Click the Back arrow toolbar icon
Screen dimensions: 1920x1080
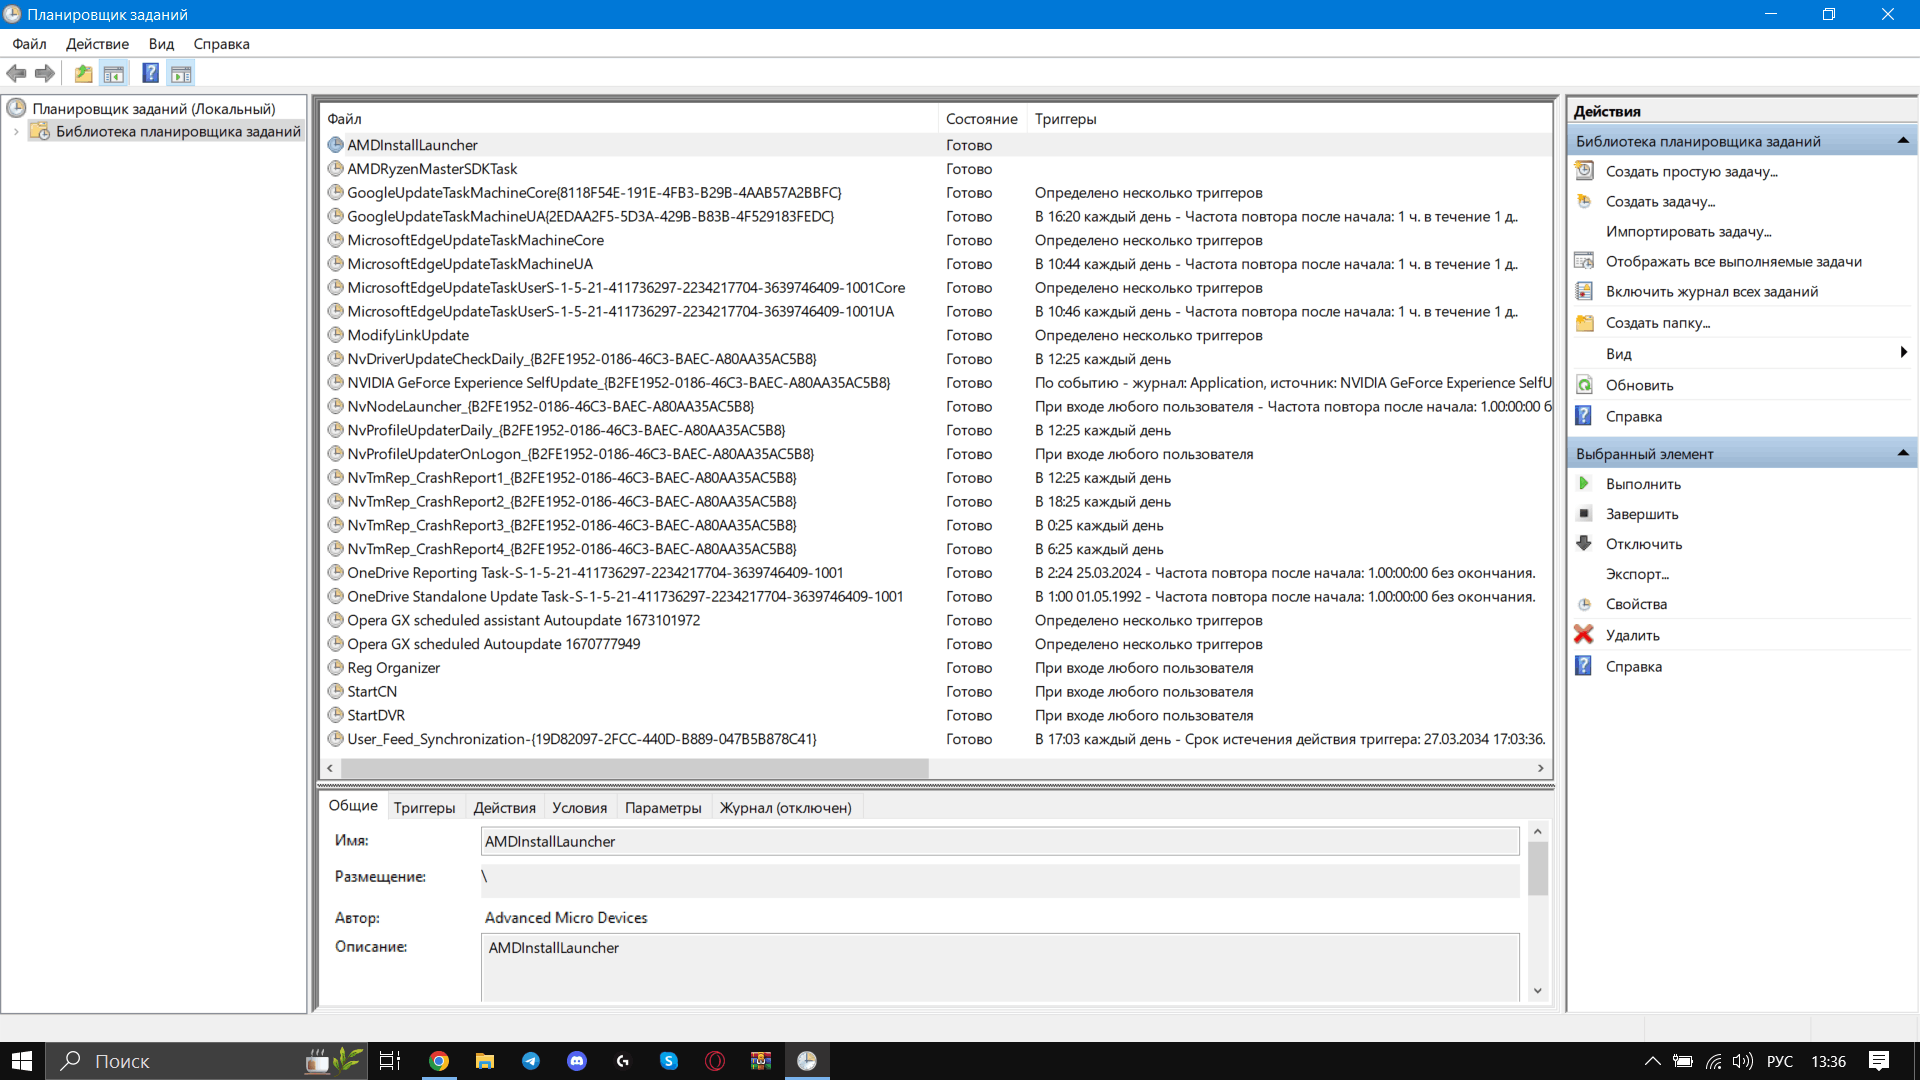click(x=16, y=73)
